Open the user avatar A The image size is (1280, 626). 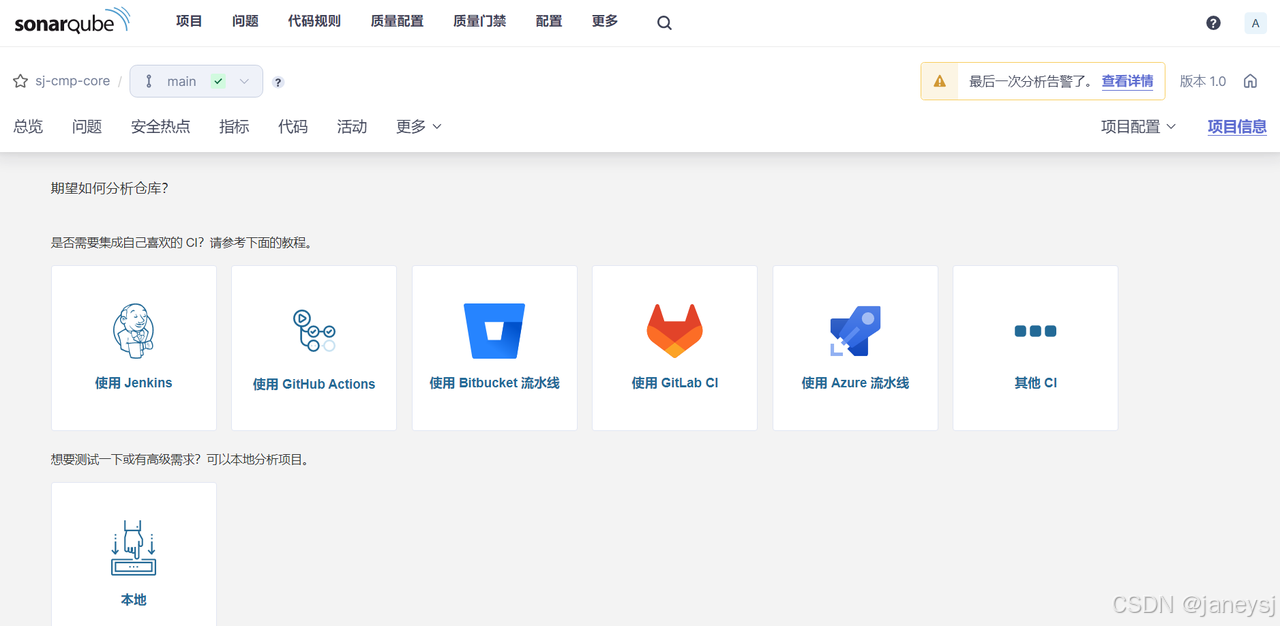(x=1255, y=23)
